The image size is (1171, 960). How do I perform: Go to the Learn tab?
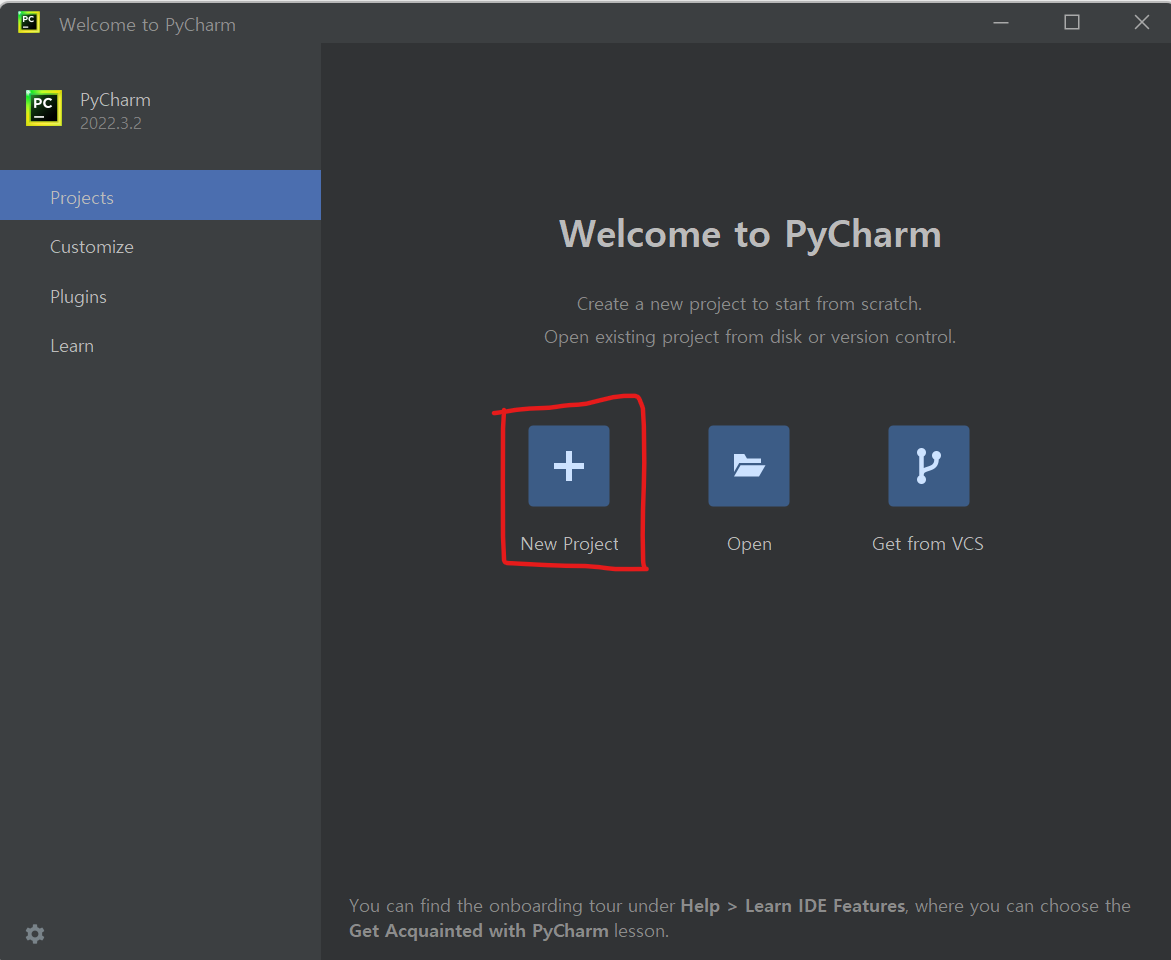(x=161, y=346)
